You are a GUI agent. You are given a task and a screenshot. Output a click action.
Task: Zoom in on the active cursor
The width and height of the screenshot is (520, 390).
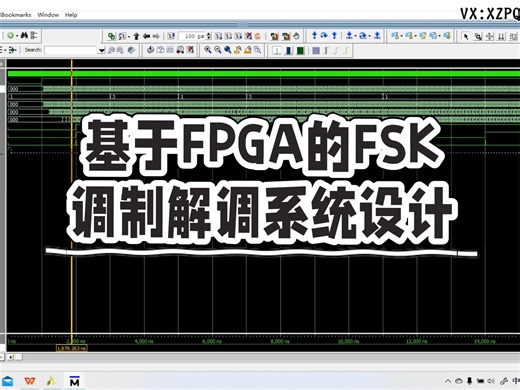(238, 50)
